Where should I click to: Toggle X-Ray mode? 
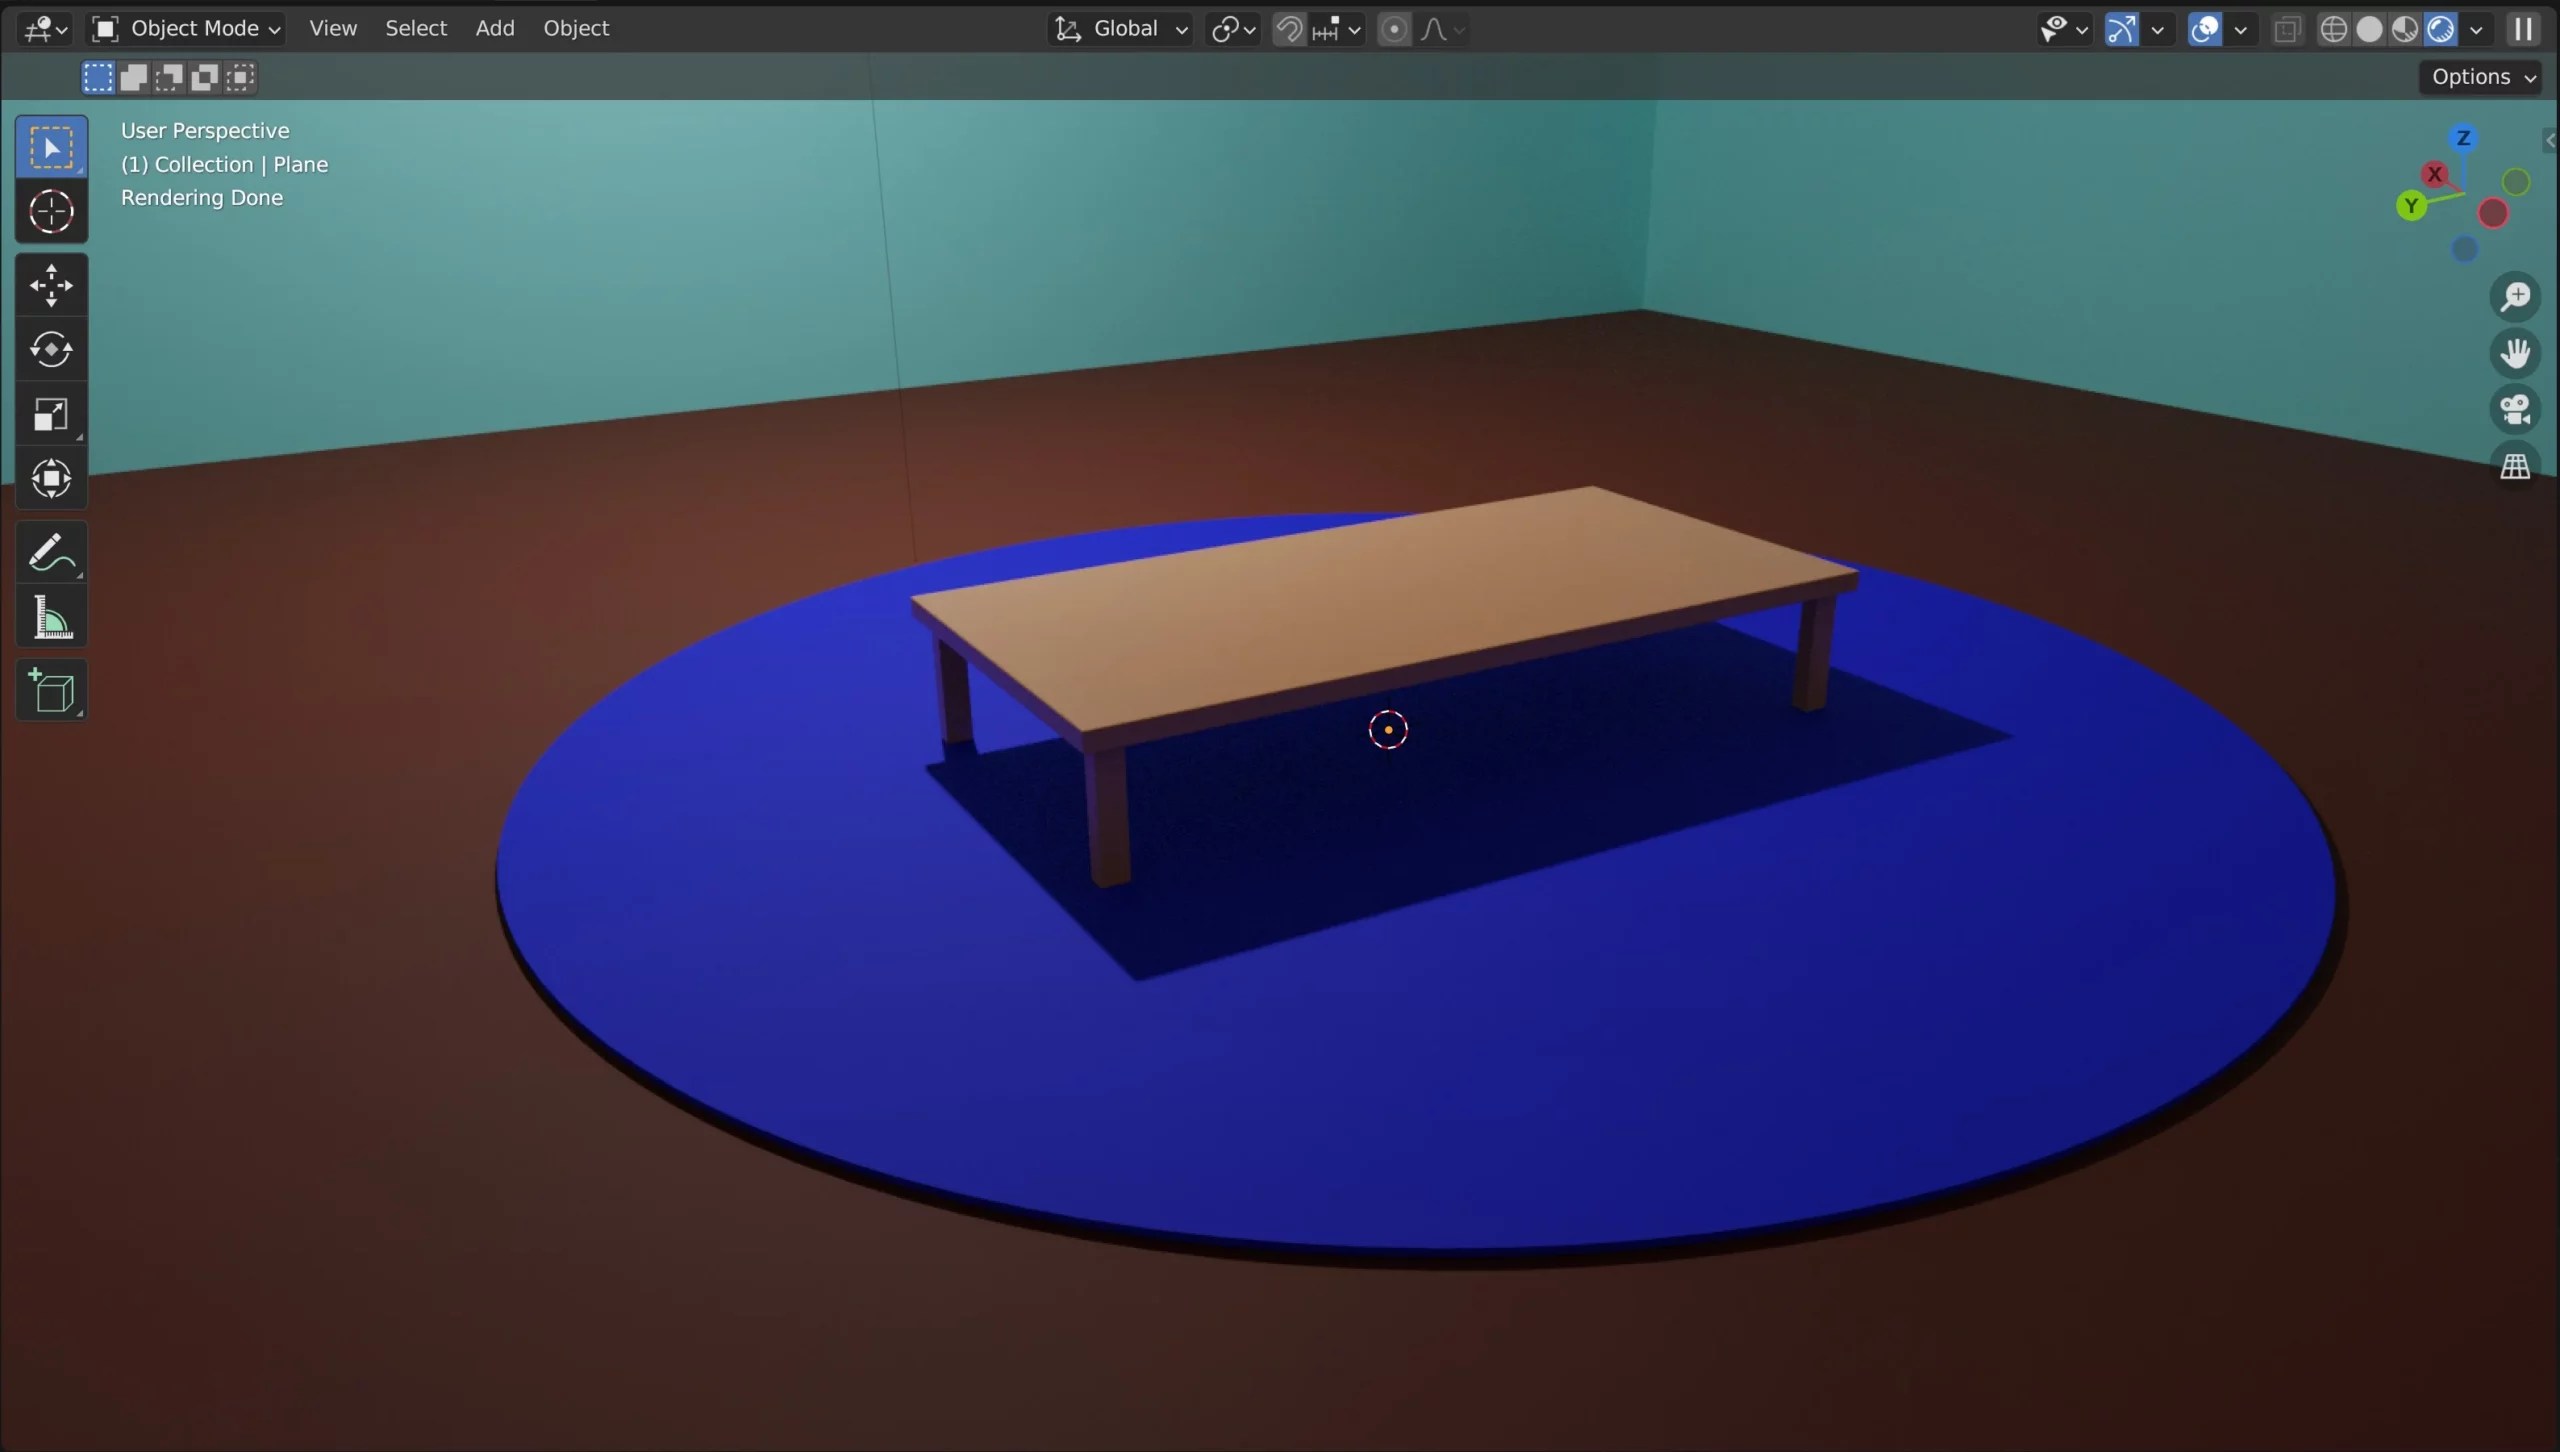[x=2287, y=29]
